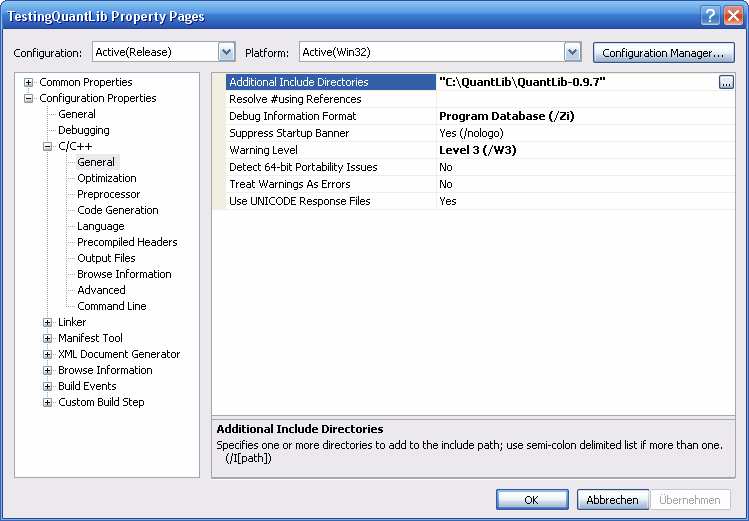Select the Suppress Startup Banner property
749x521 pixels.
tap(331, 133)
